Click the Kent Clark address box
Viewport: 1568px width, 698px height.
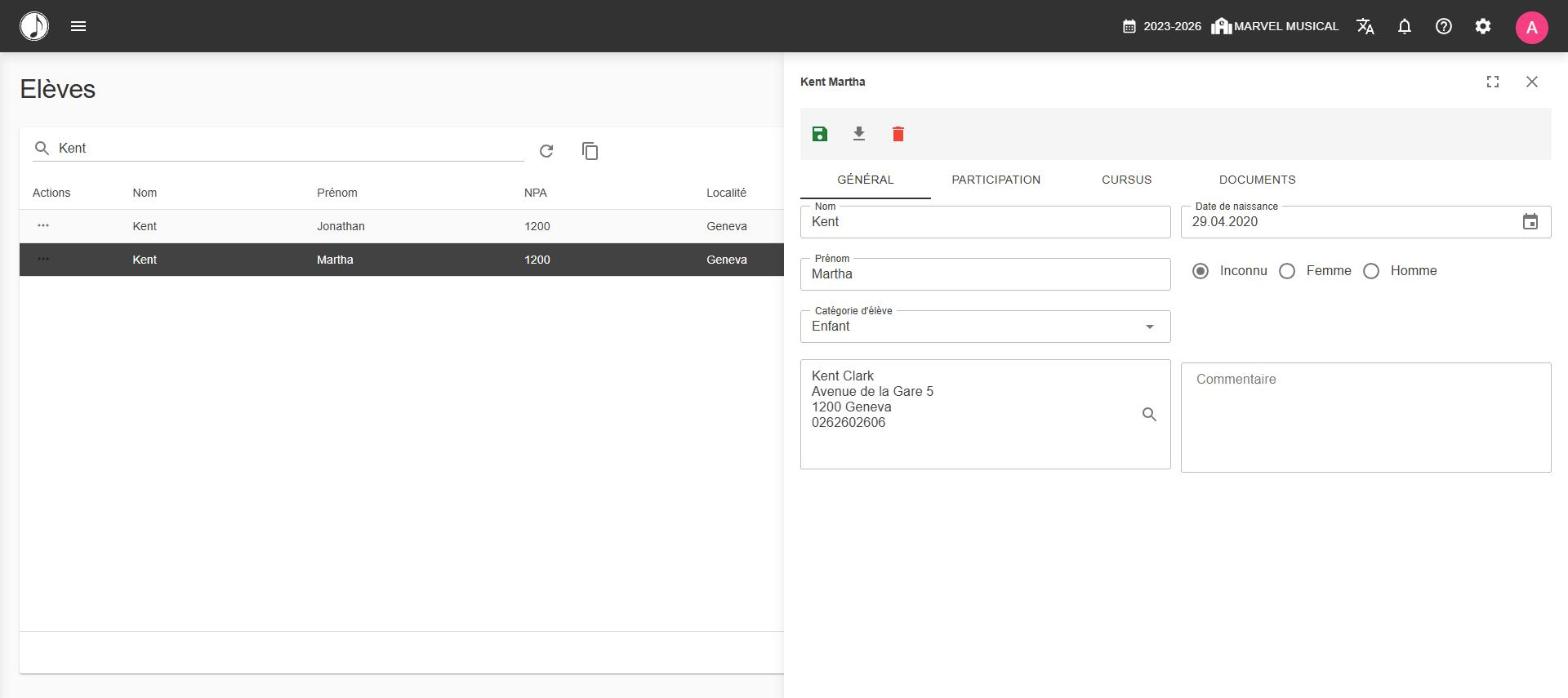point(985,414)
